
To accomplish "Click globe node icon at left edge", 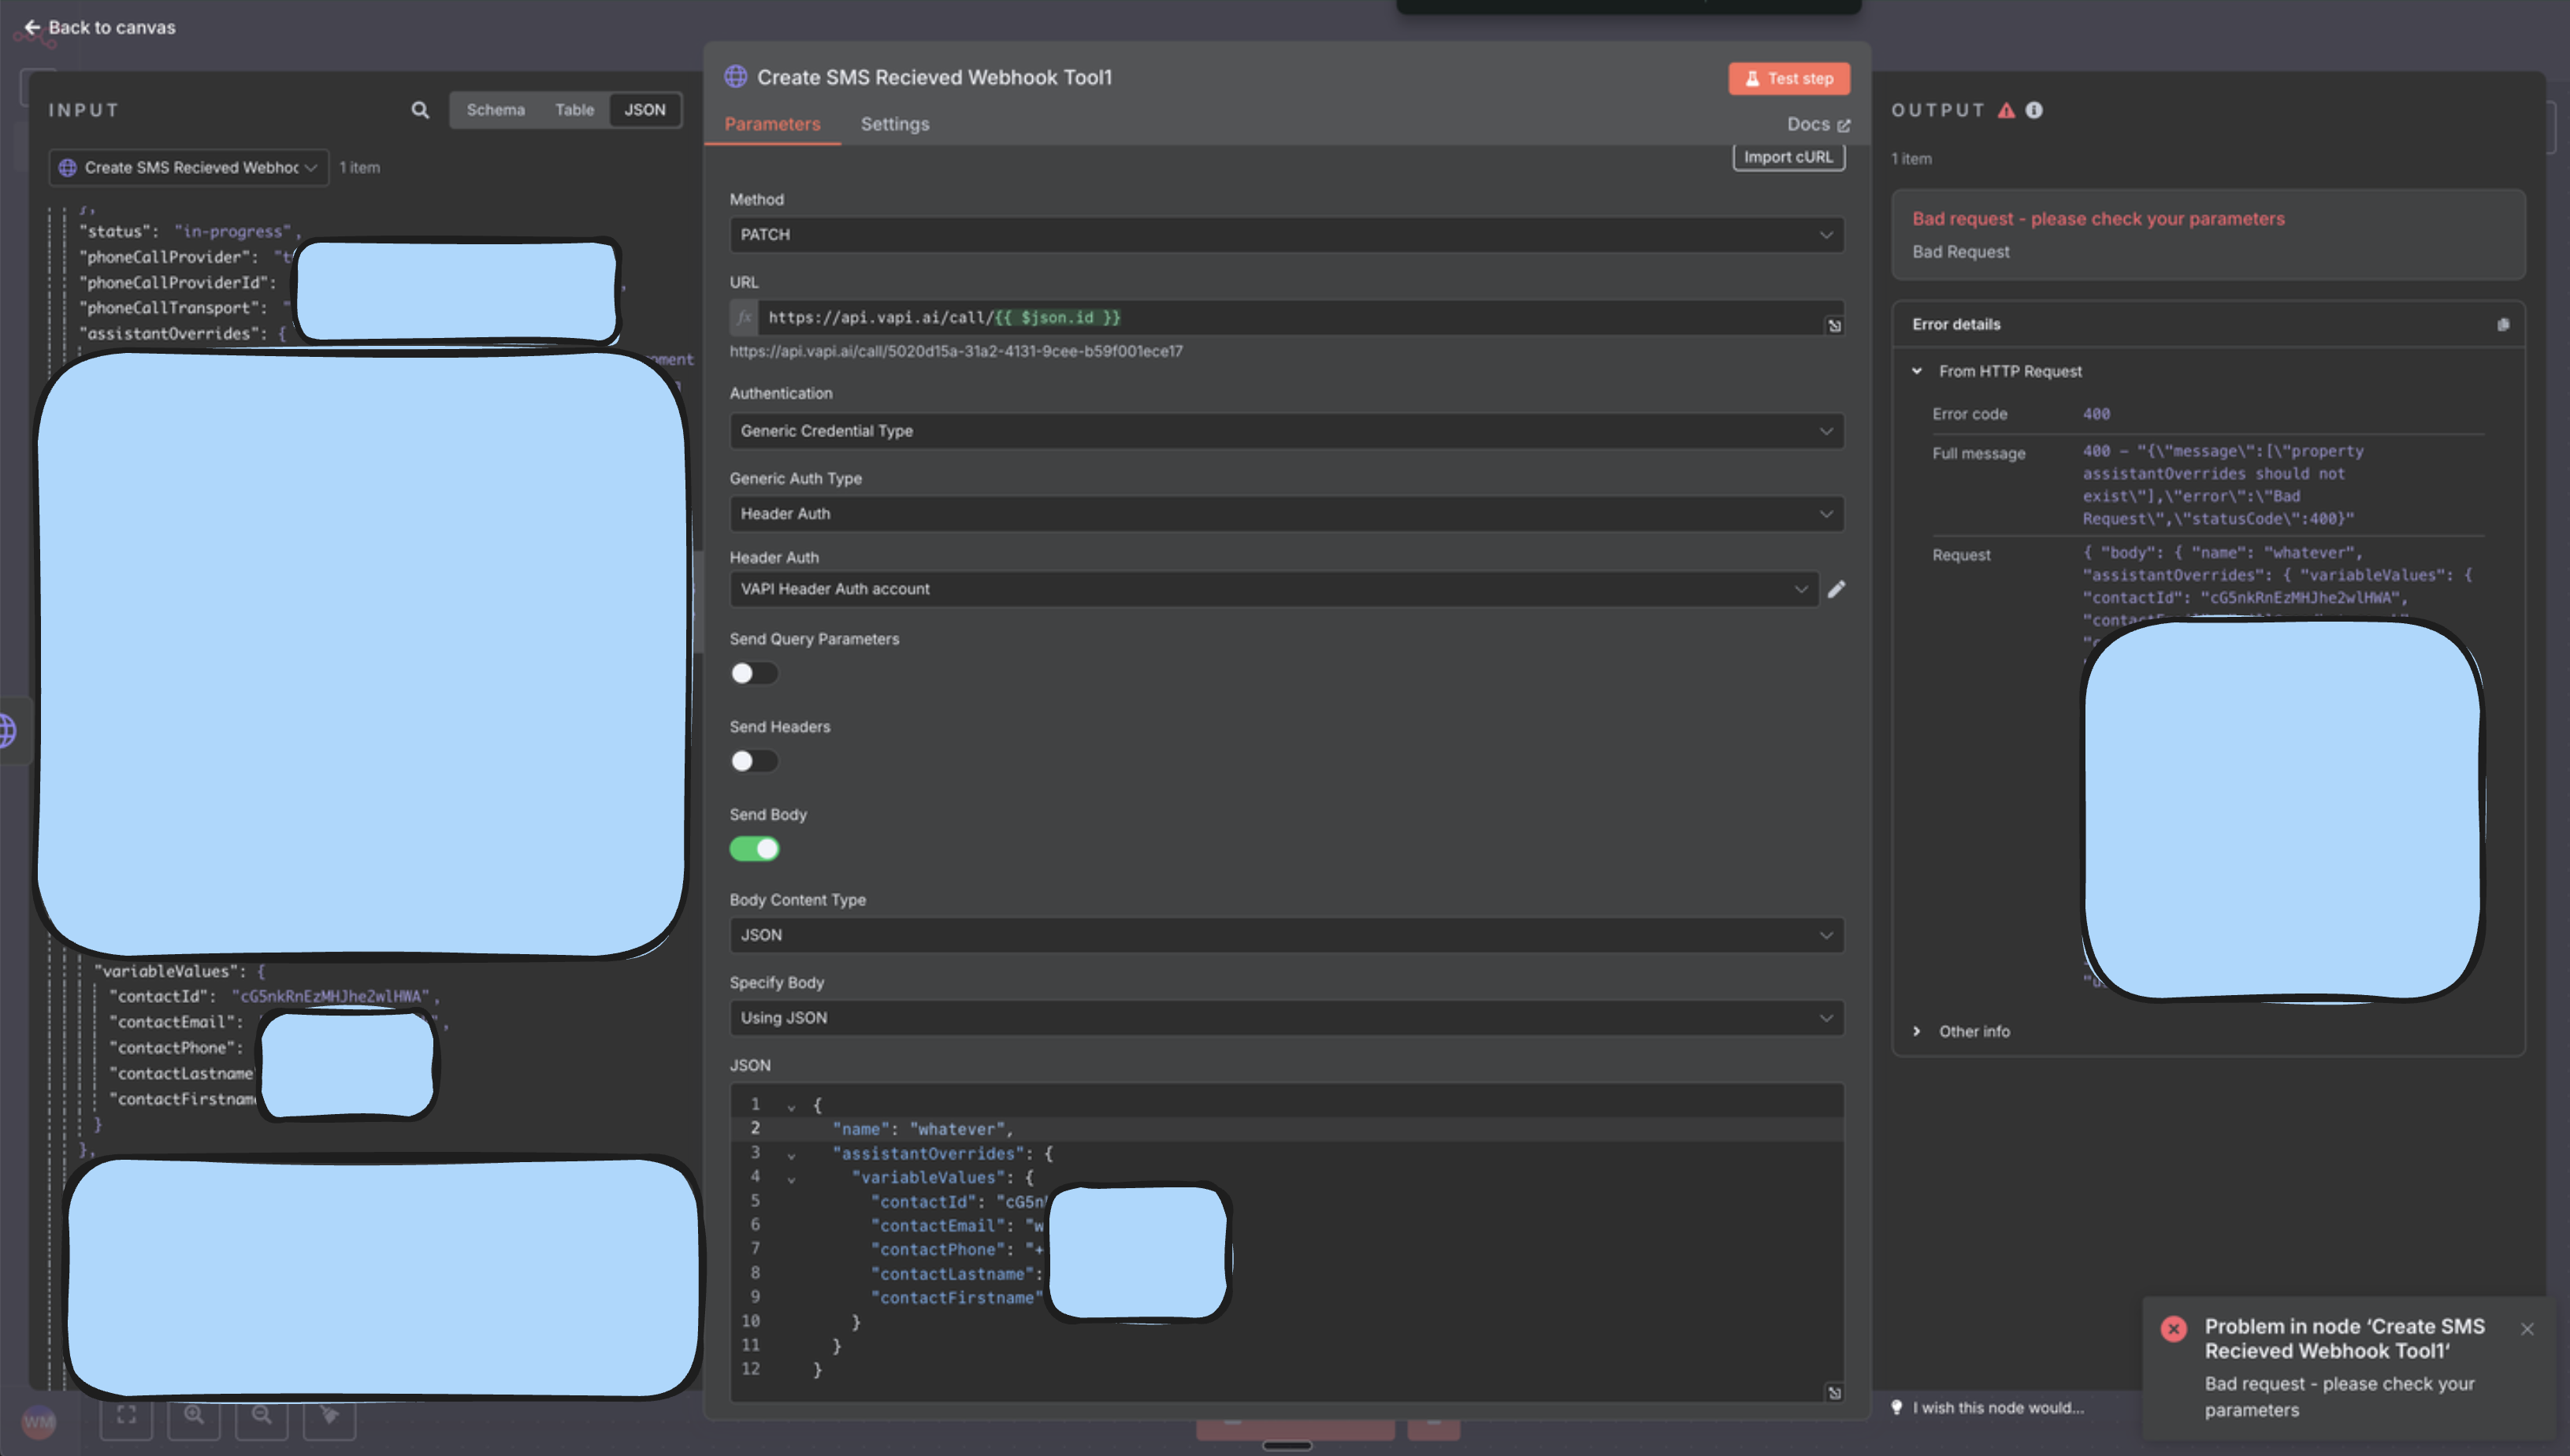I will pyautogui.click(x=8, y=730).
